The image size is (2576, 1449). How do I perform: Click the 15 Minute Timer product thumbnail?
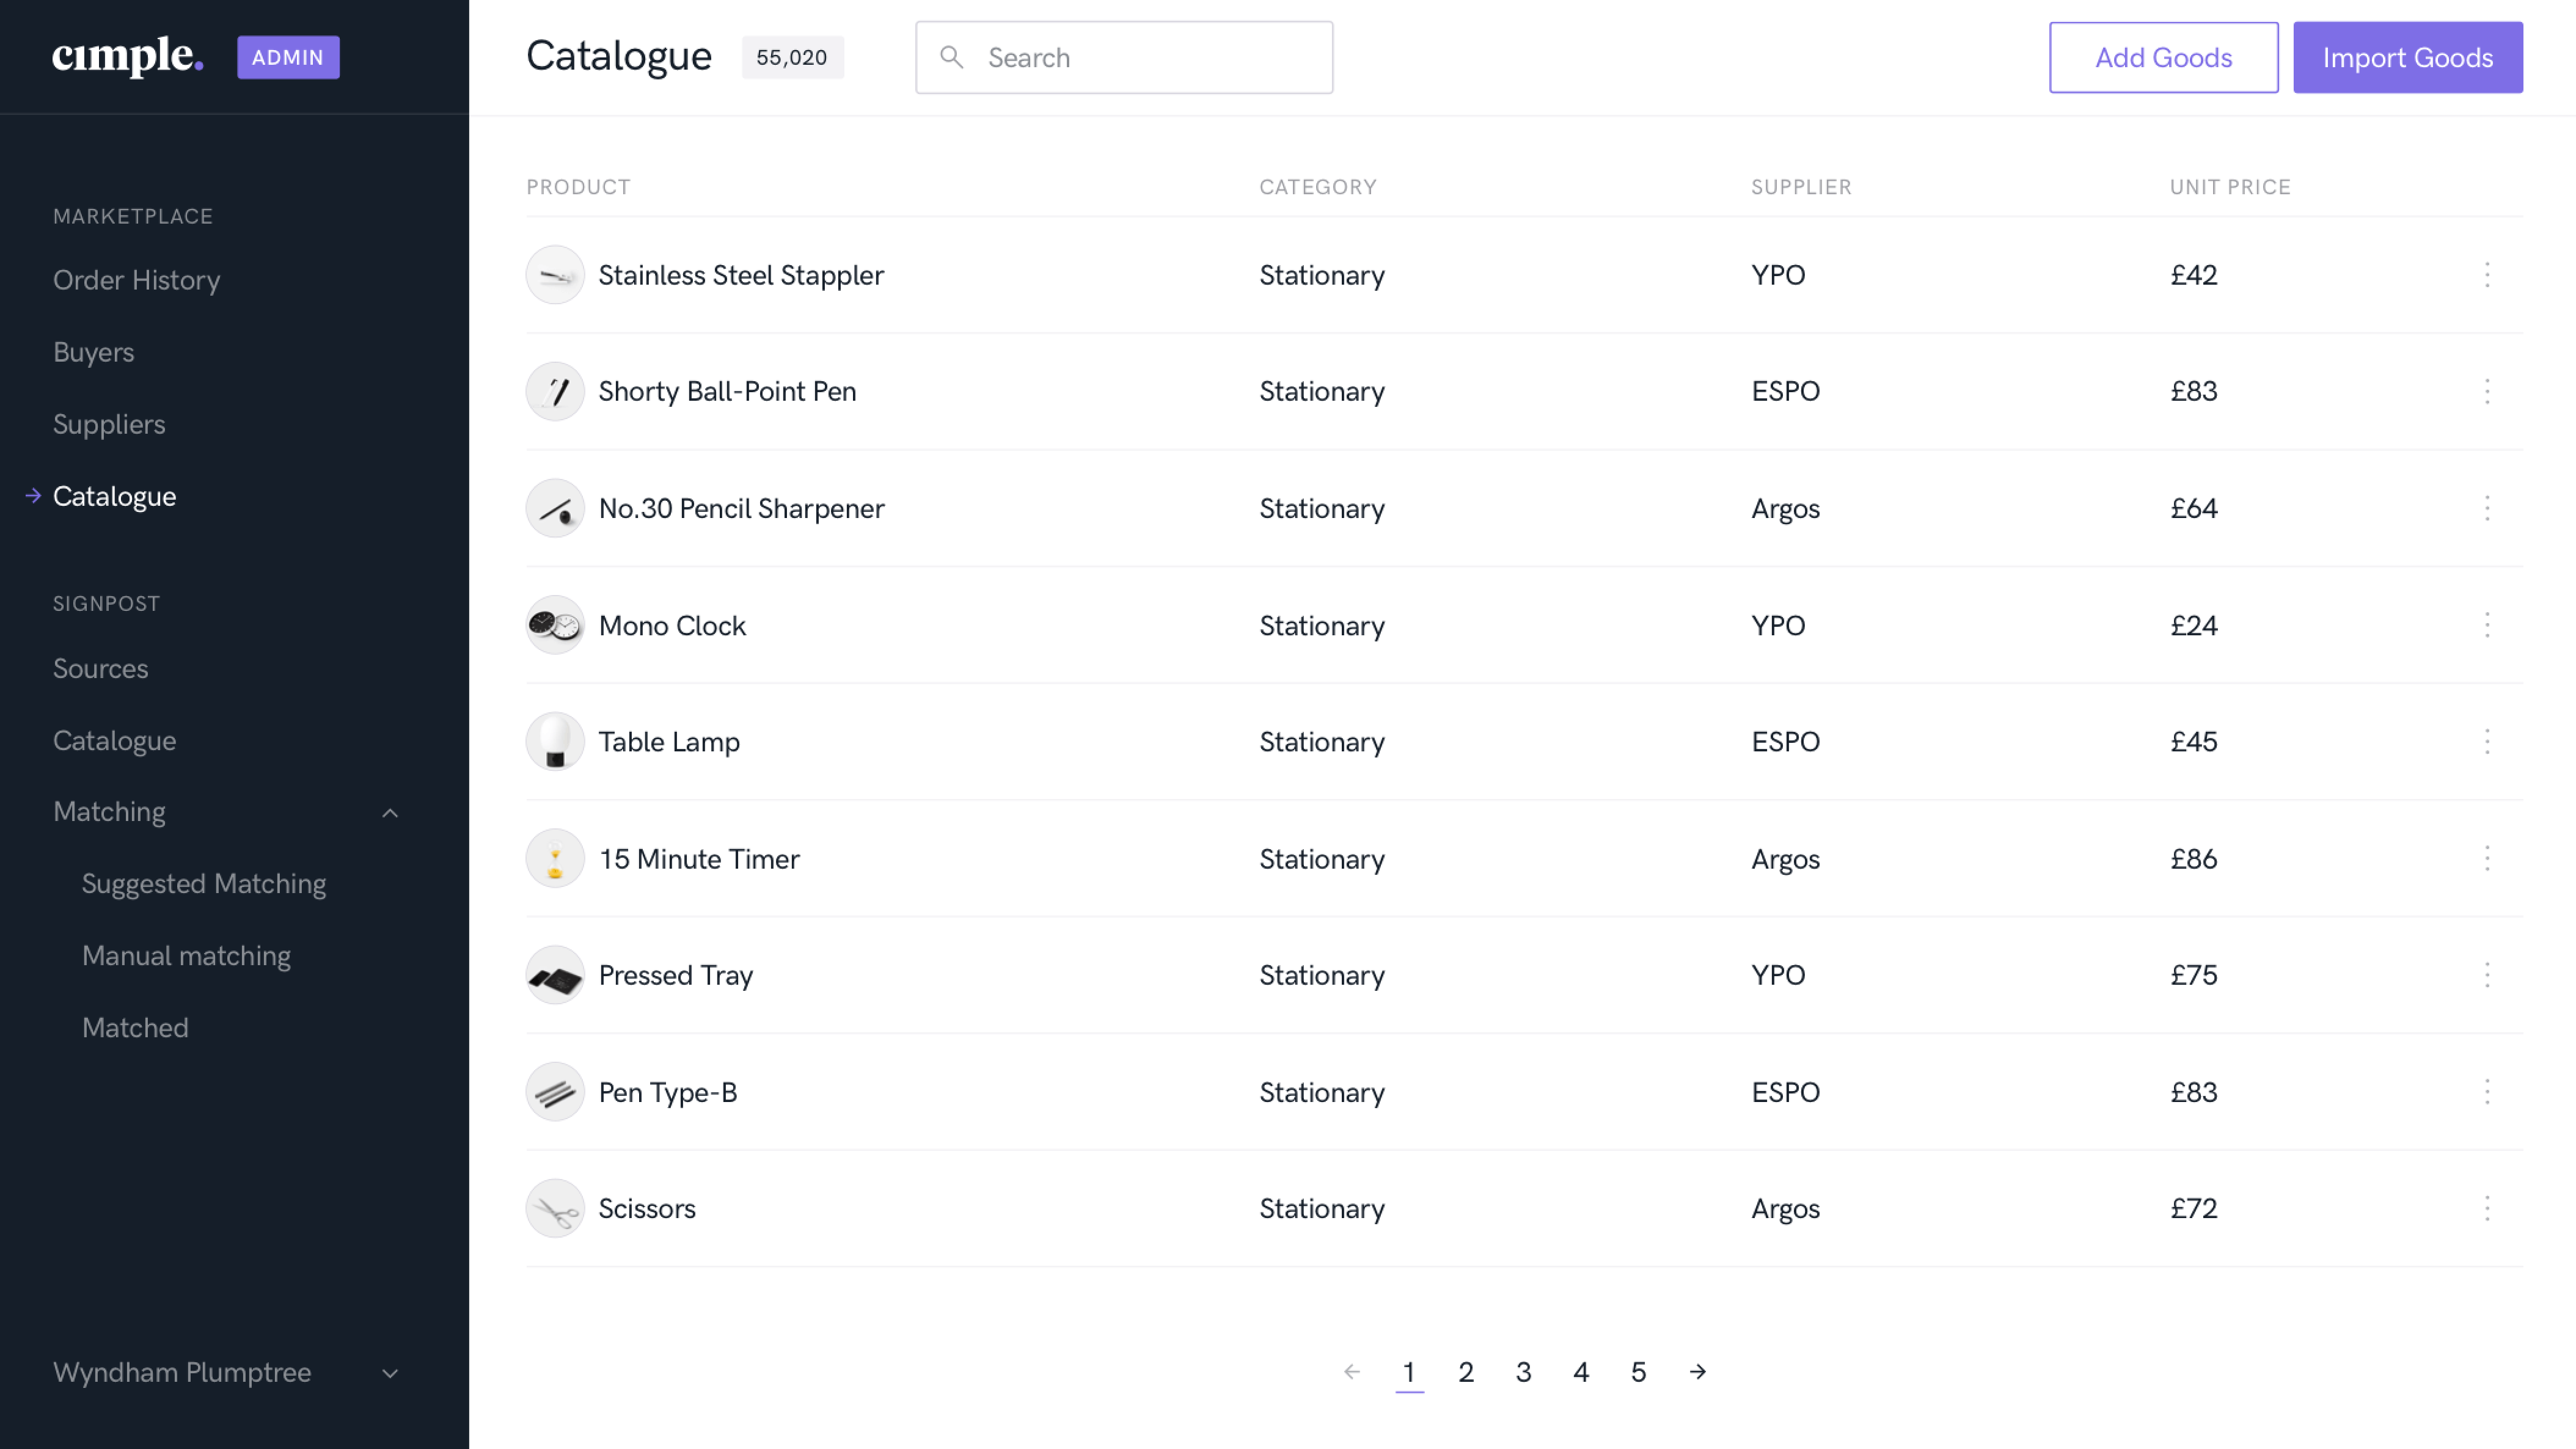pyautogui.click(x=555, y=858)
